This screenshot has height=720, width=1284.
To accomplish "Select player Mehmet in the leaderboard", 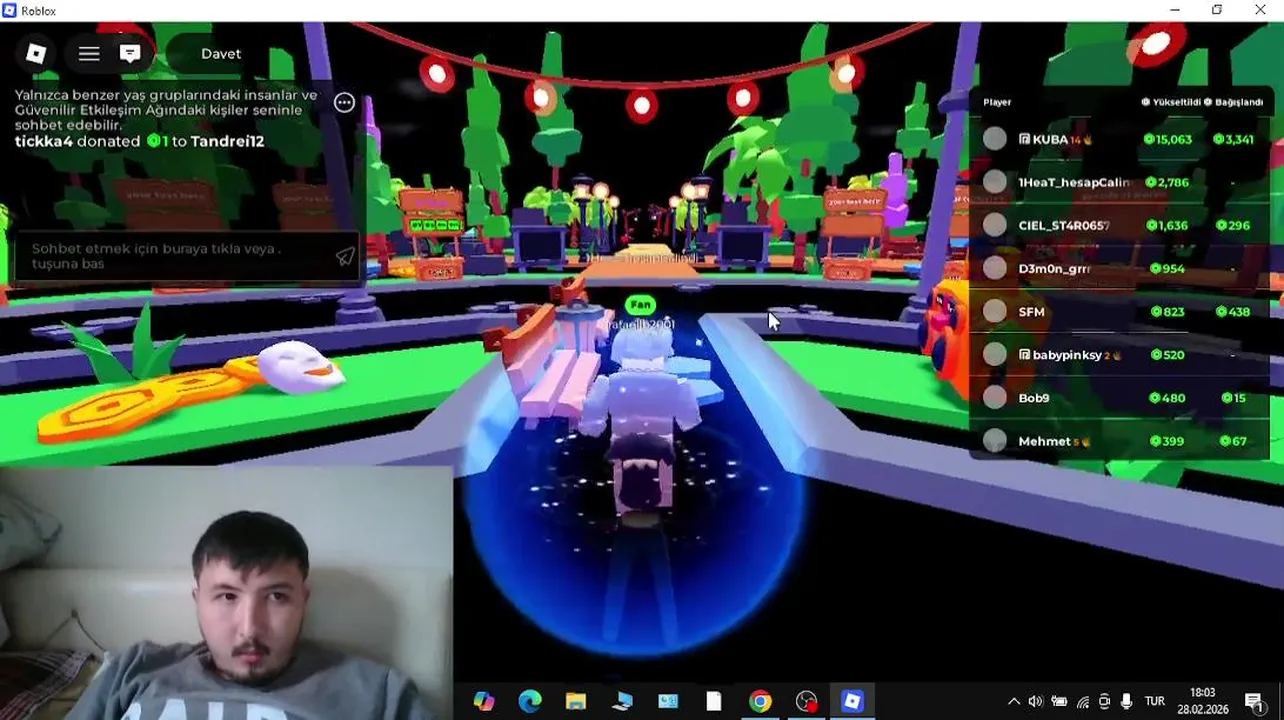I will click(x=1120, y=440).
